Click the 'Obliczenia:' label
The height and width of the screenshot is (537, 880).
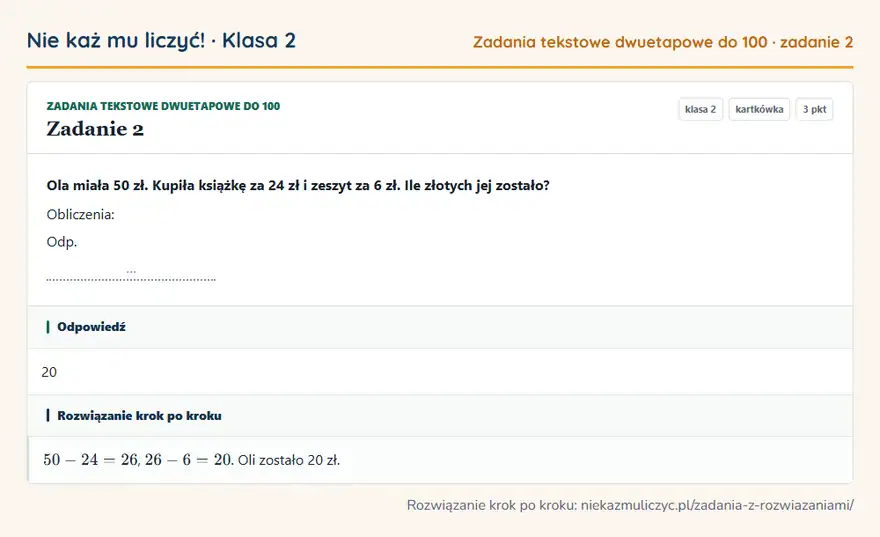[x=80, y=214]
